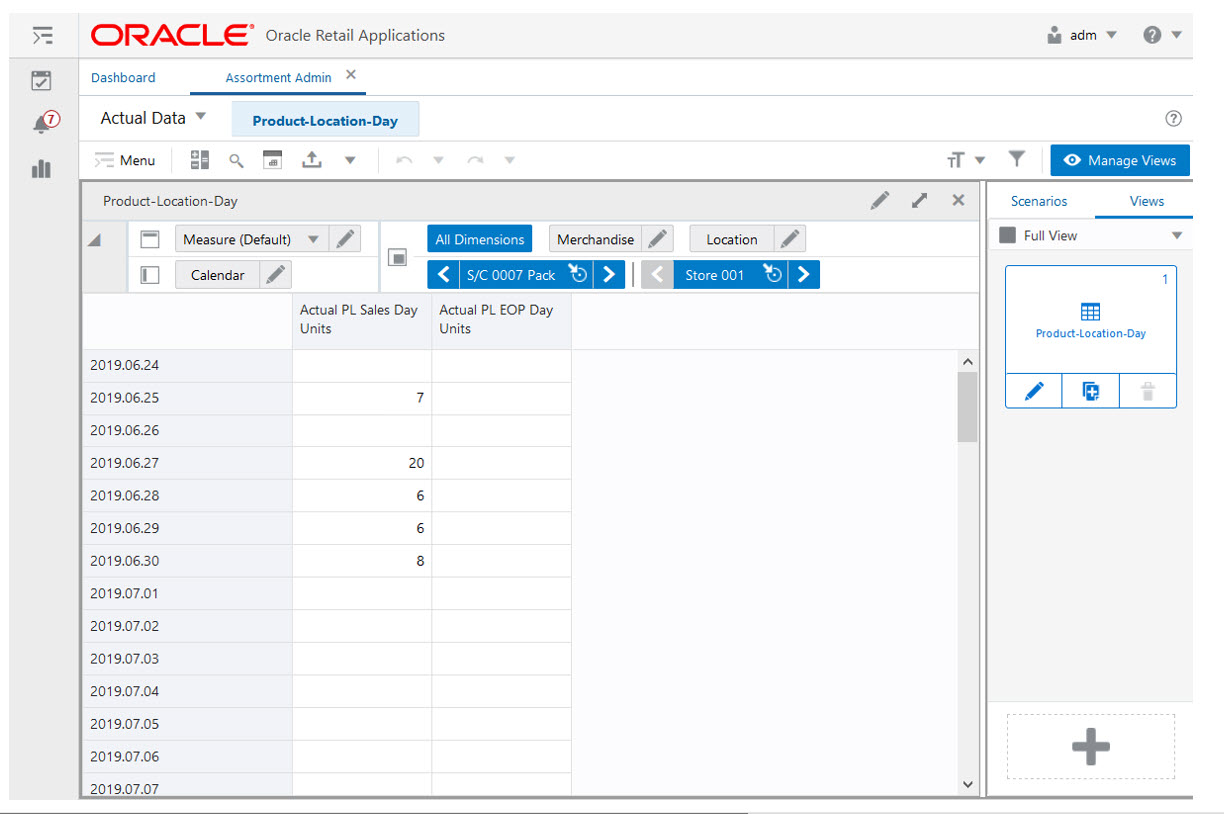
Task: Open the undo history dropdown arrow
Action: pos(438,160)
